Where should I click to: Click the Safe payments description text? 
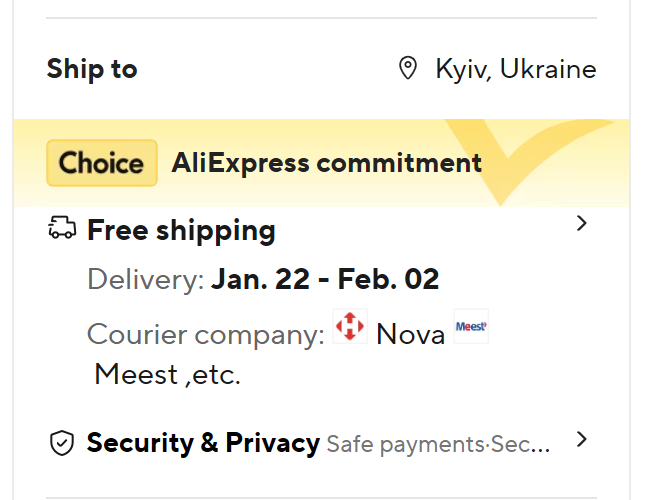coord(438,444)
